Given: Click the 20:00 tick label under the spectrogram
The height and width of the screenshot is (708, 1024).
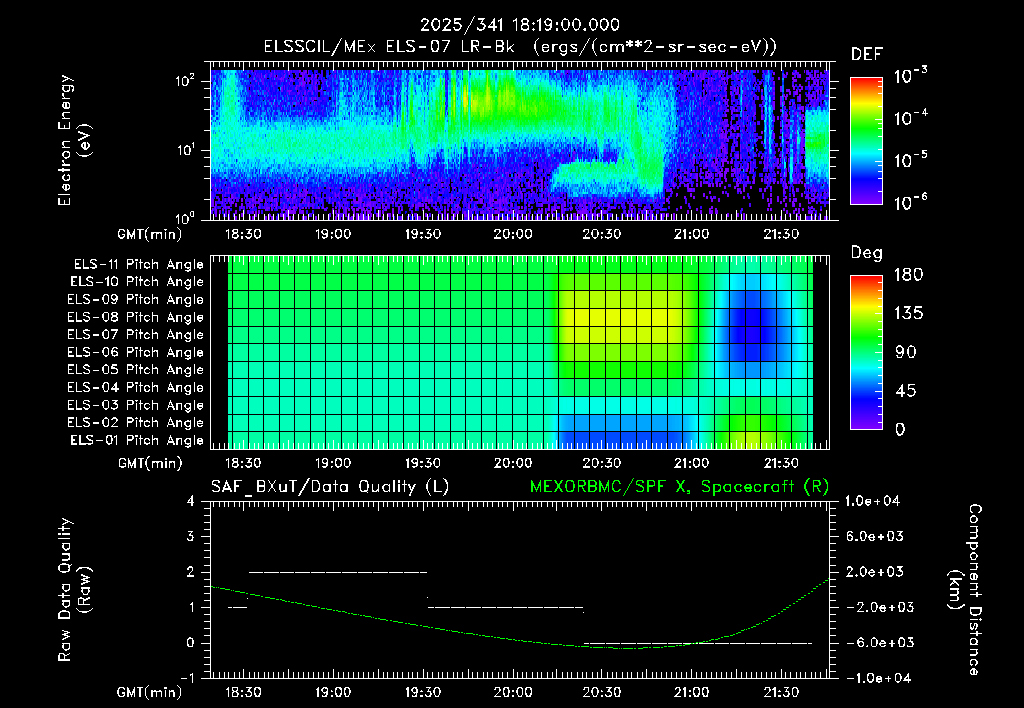Looking at the screenshot, I should coord(512,234).
